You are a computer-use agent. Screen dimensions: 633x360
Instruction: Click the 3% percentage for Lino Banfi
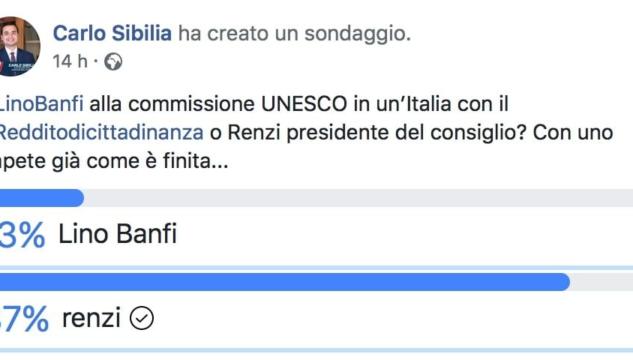pyautogui.click(x=22, y=235)
